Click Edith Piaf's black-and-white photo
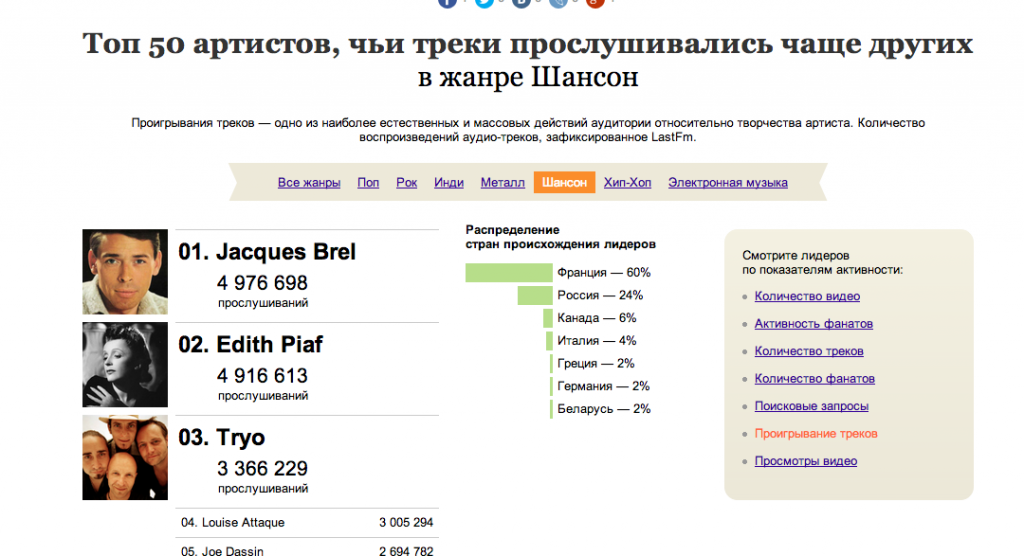Viewport: 1024px width, 556px height. pos(125,364)
